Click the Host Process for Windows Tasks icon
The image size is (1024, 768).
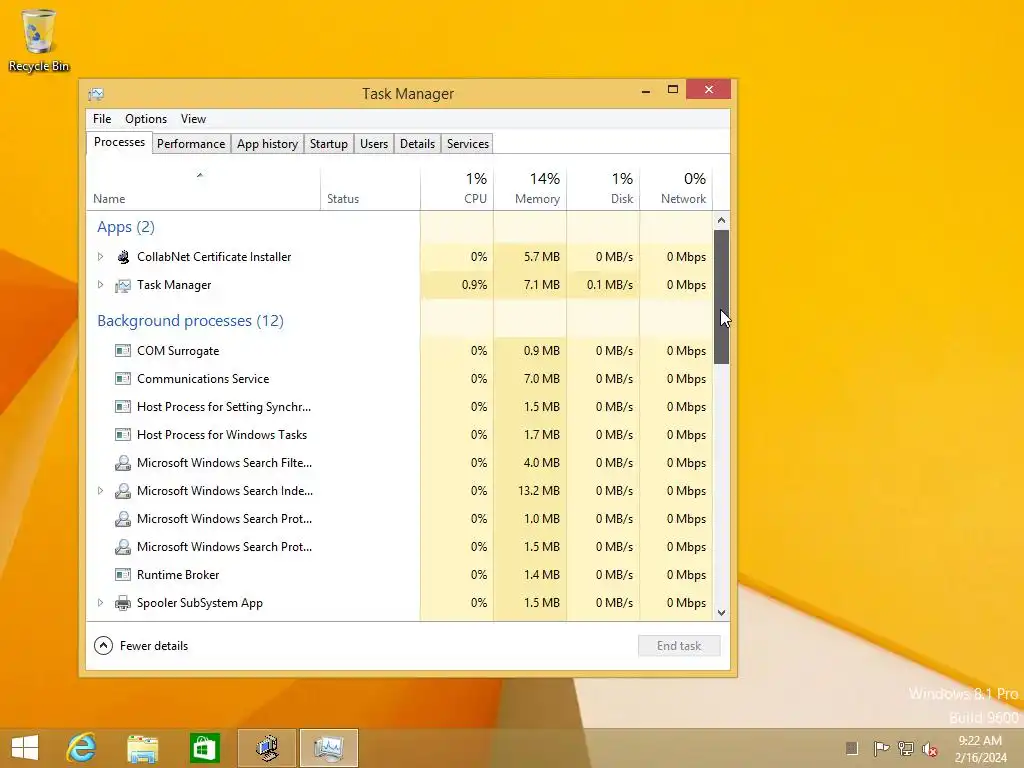click(123, 435)
